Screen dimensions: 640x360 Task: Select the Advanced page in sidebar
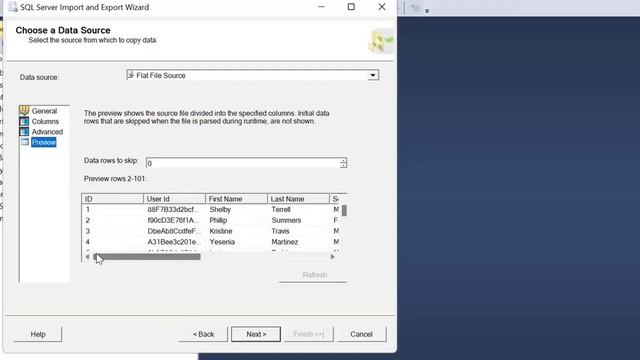click(47, 132)
